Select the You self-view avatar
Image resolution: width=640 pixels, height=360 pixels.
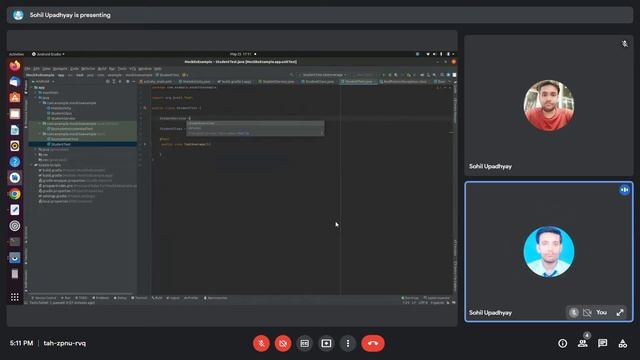[549, 252]
